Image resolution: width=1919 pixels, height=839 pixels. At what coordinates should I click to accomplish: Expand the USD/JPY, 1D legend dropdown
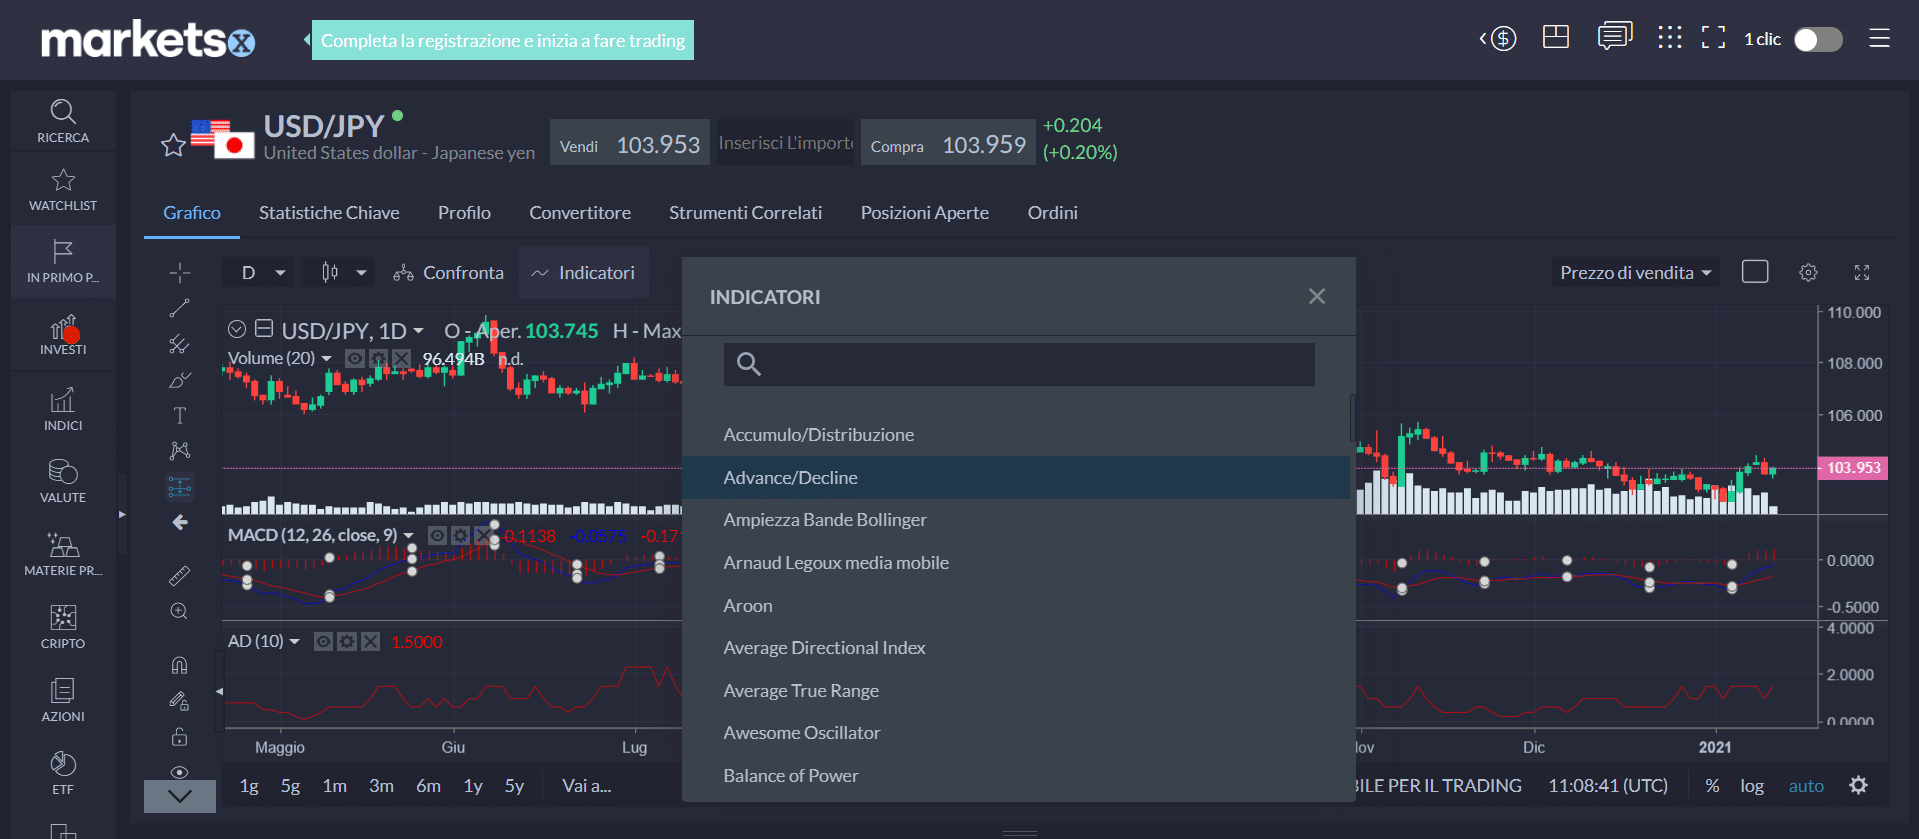(418, 331)
